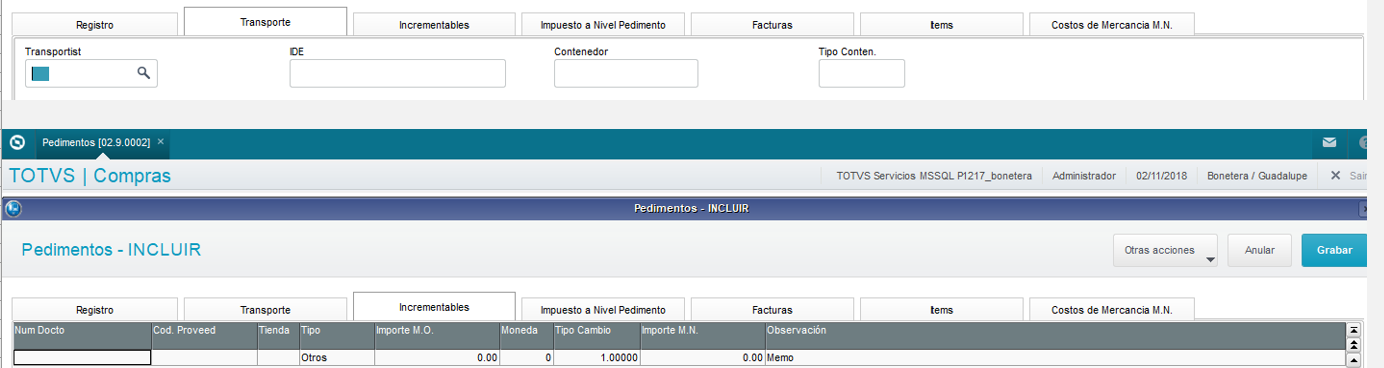The width and height of the screenshot is (1384, 368).
Task: Click the IDE input field
Action: [398, 73]
